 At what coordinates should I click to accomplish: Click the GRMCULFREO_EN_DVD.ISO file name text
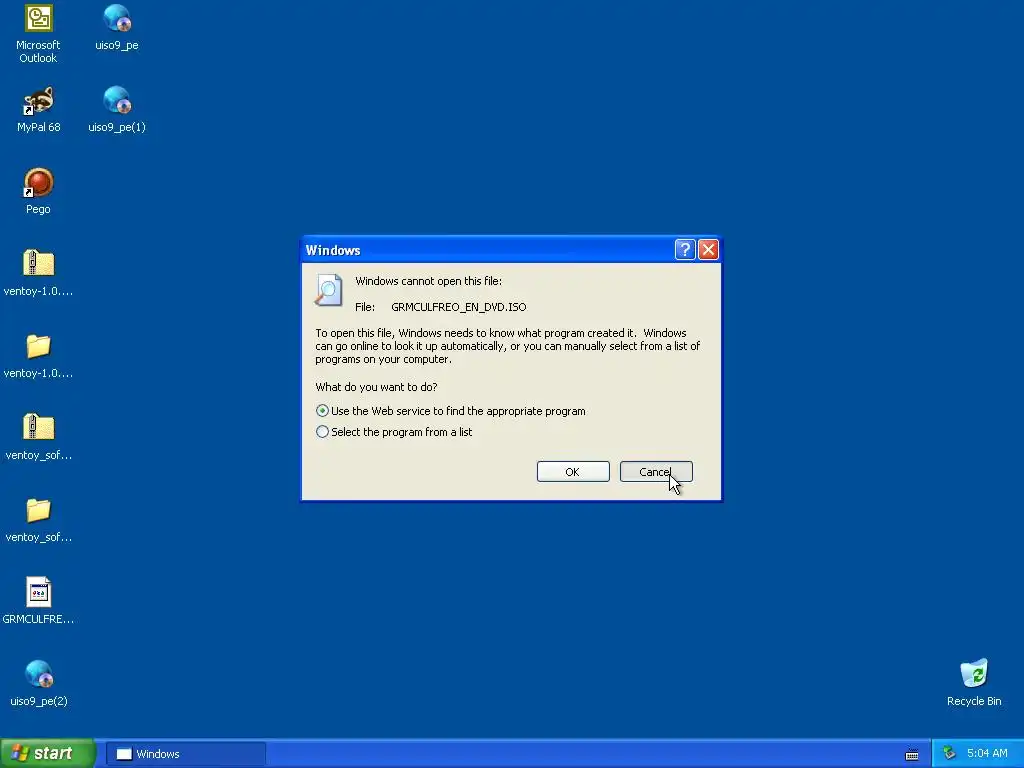coord(458,307)
